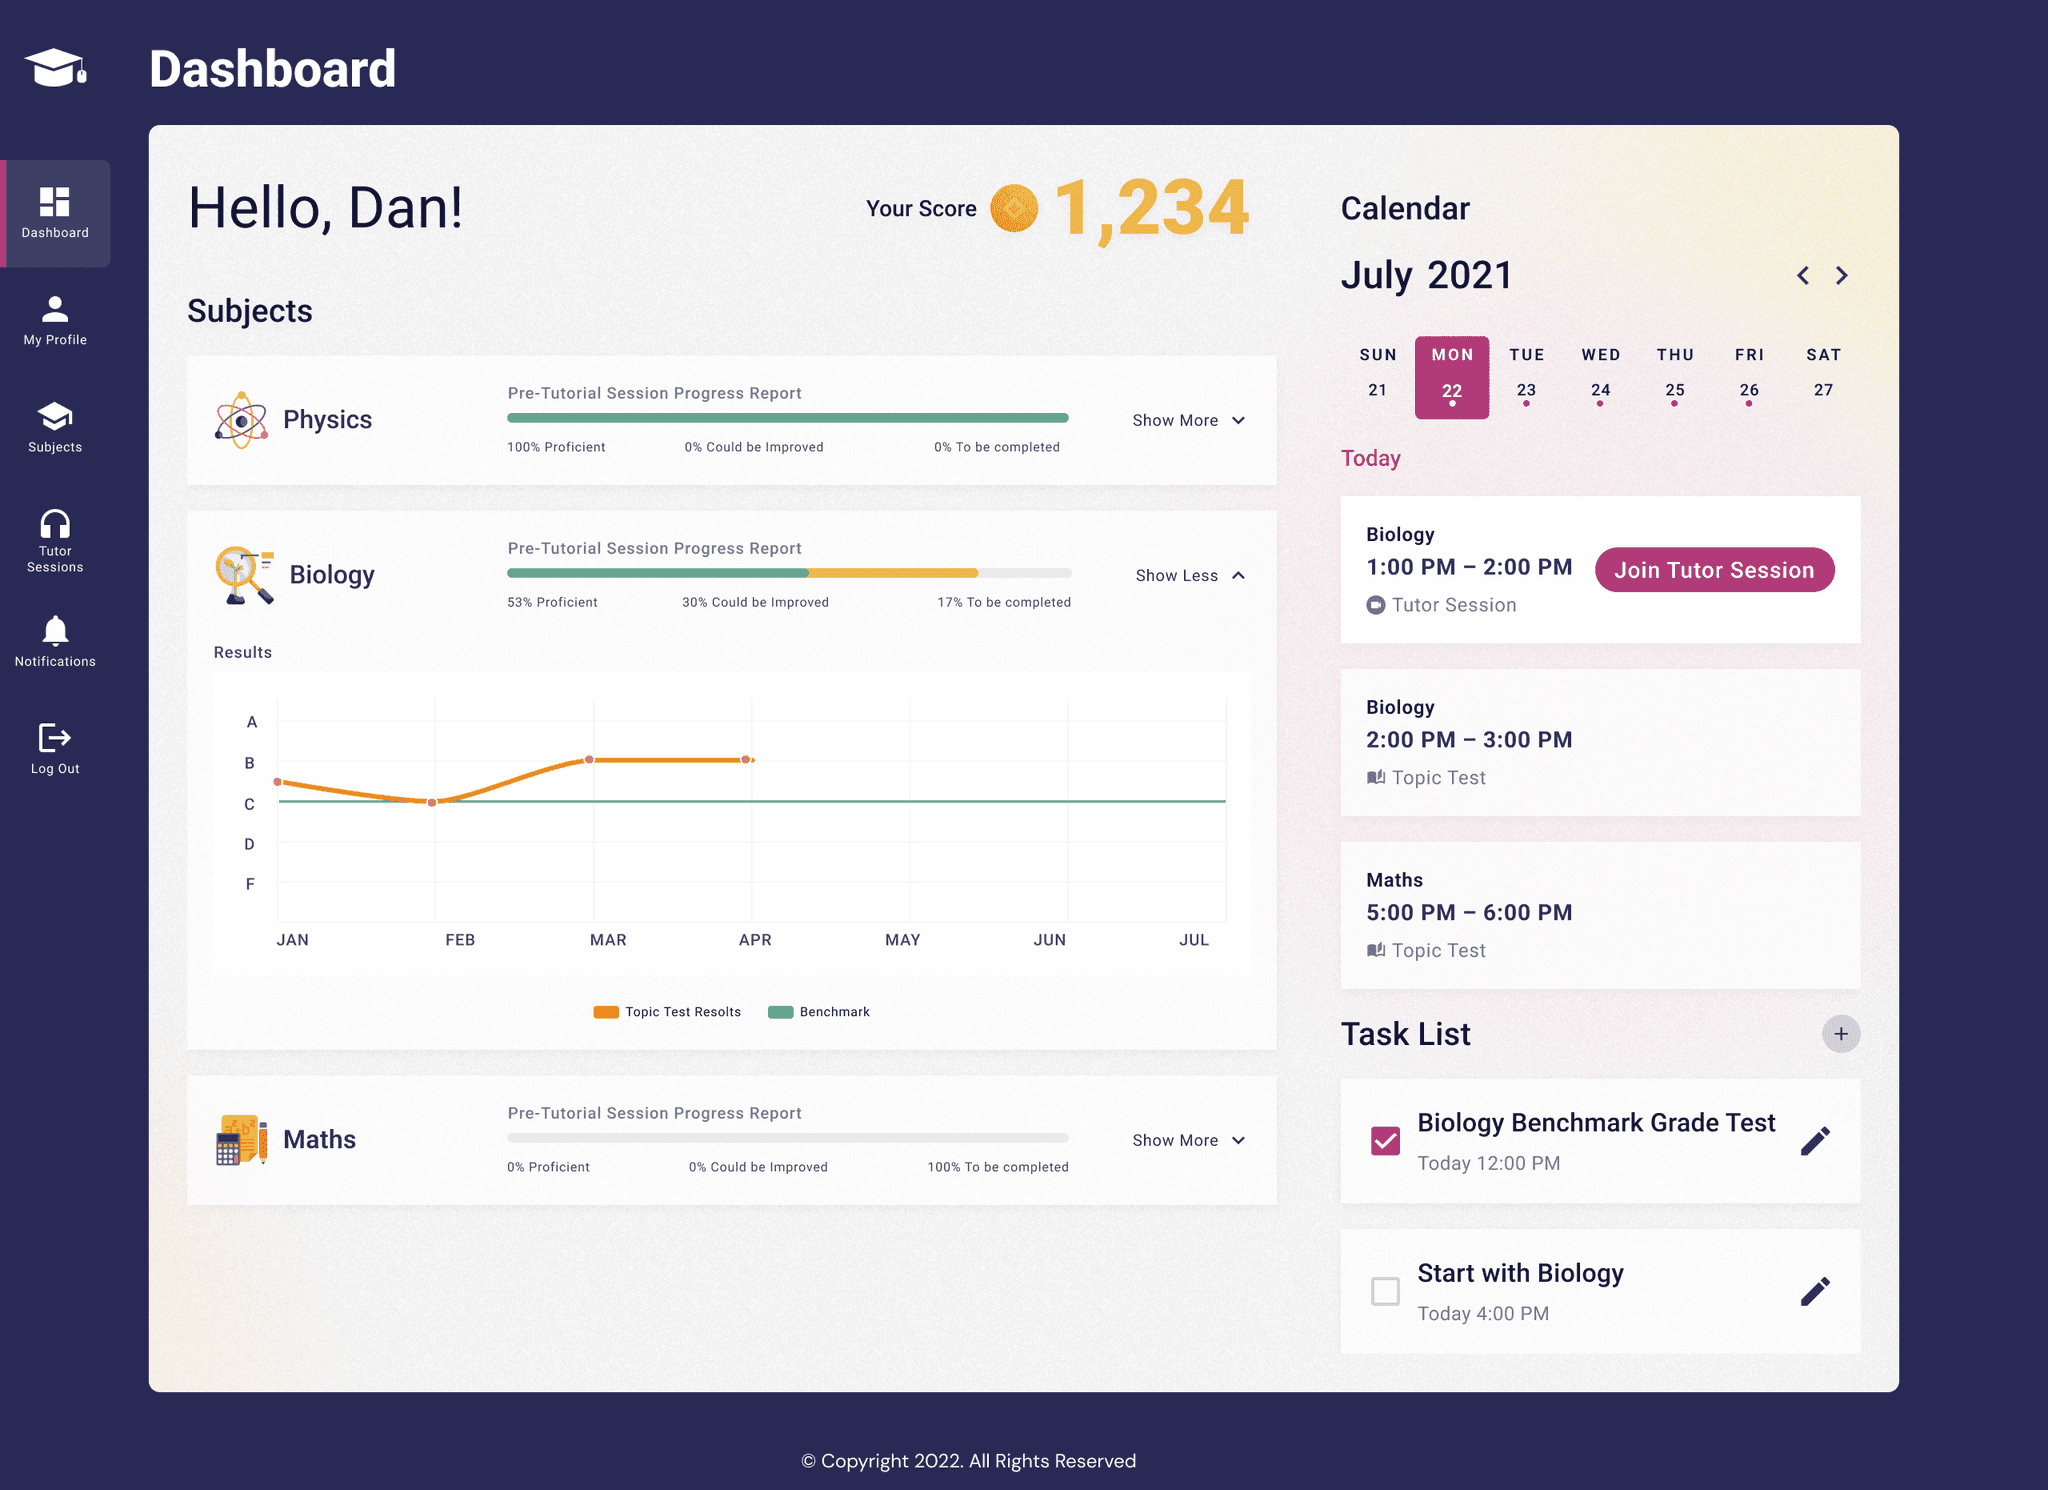
Task: Click Biology progress report bar
Action: pyautogui.click(x=789, y=573)
